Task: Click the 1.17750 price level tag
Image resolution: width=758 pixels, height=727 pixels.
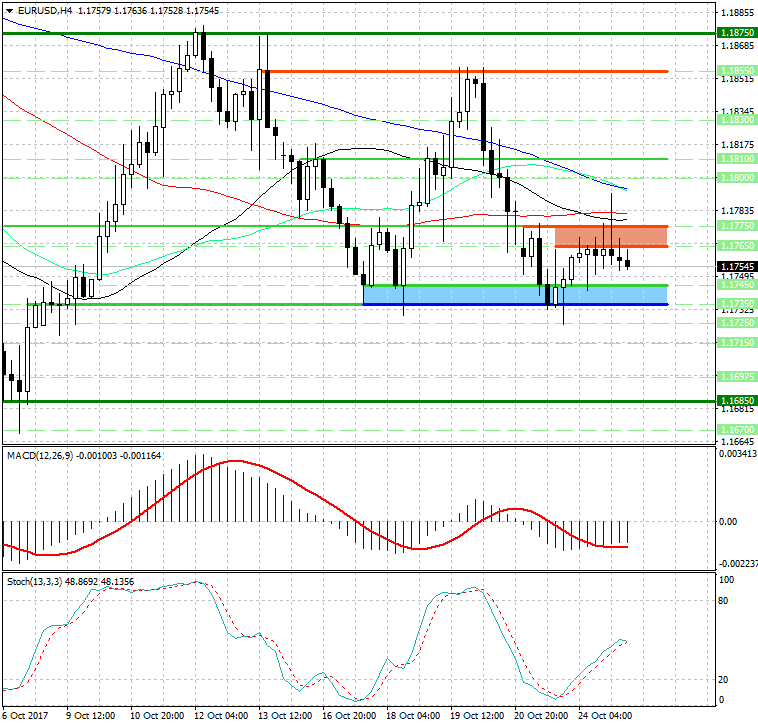Action: [x=736, y=226]
